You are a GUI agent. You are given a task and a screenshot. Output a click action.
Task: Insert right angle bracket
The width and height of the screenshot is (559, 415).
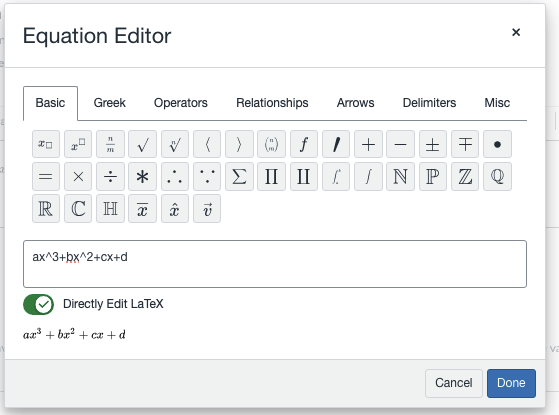[239, 144]
